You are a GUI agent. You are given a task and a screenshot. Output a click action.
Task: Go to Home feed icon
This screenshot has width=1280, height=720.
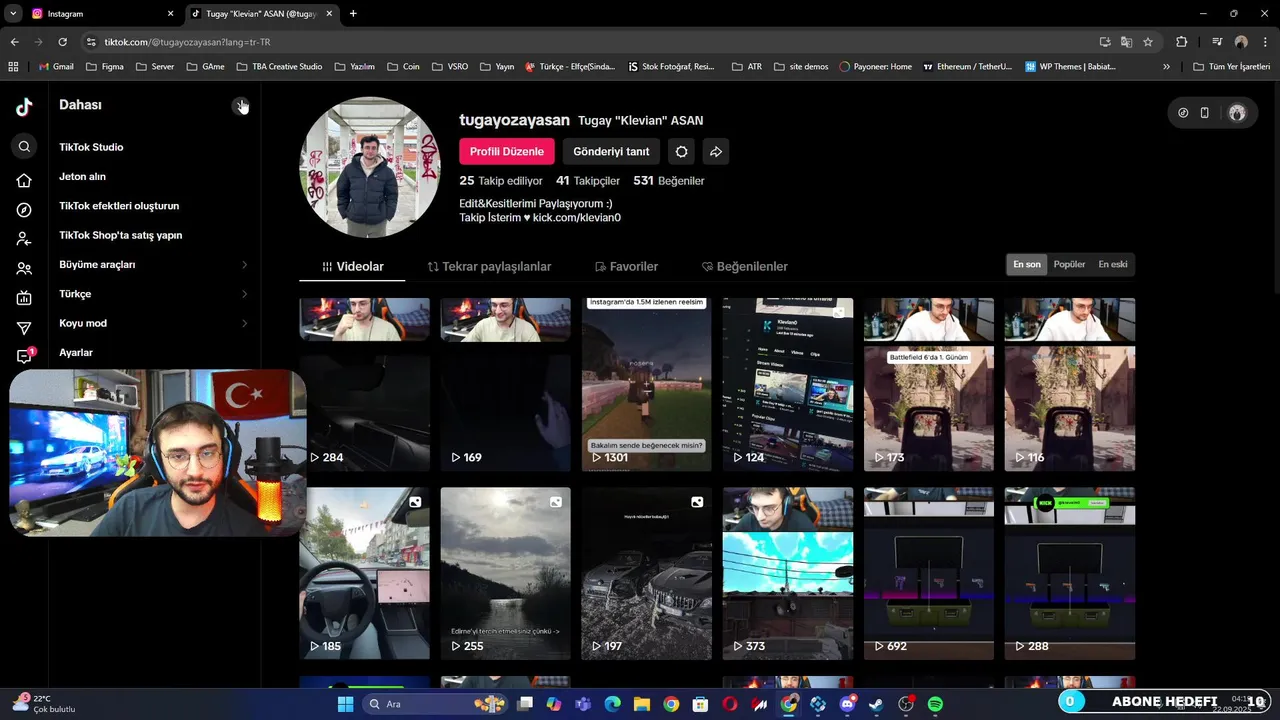(24, 181)
